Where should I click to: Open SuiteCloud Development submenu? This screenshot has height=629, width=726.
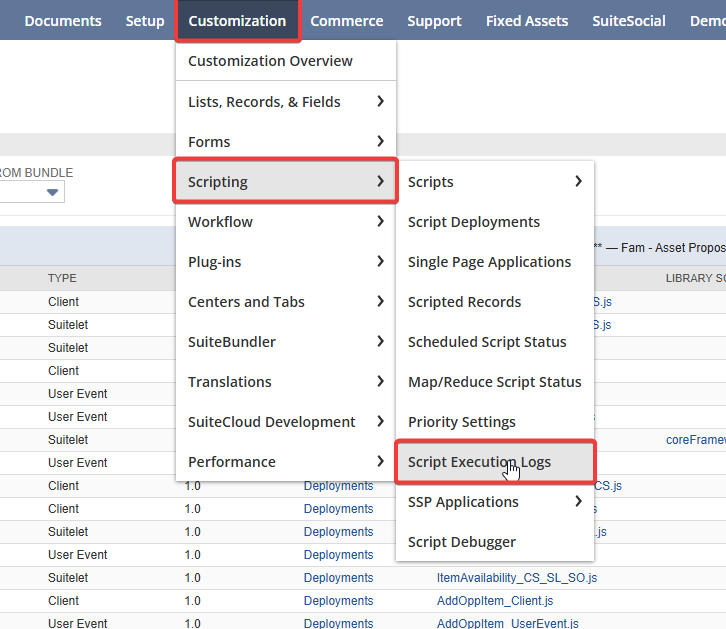[286, 422]
